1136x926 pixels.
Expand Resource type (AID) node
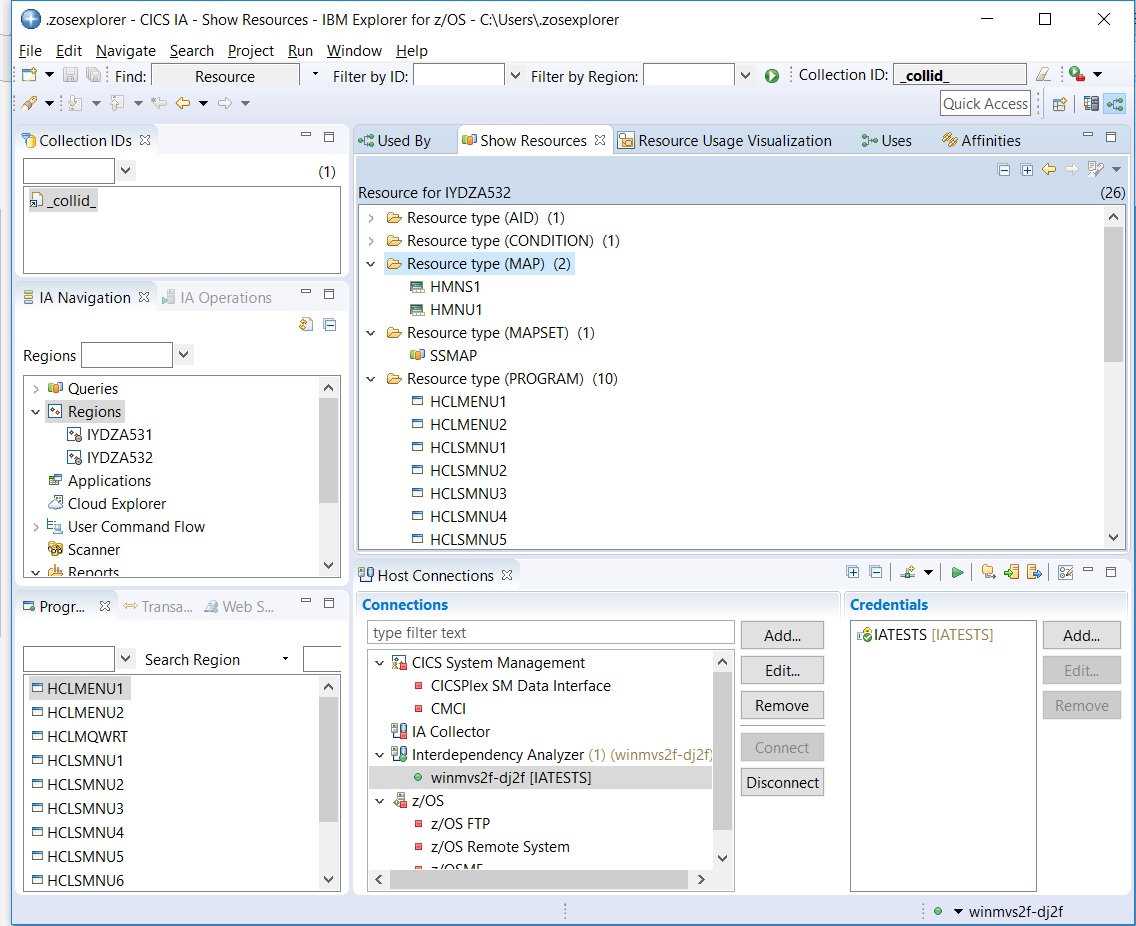(371, 217)
